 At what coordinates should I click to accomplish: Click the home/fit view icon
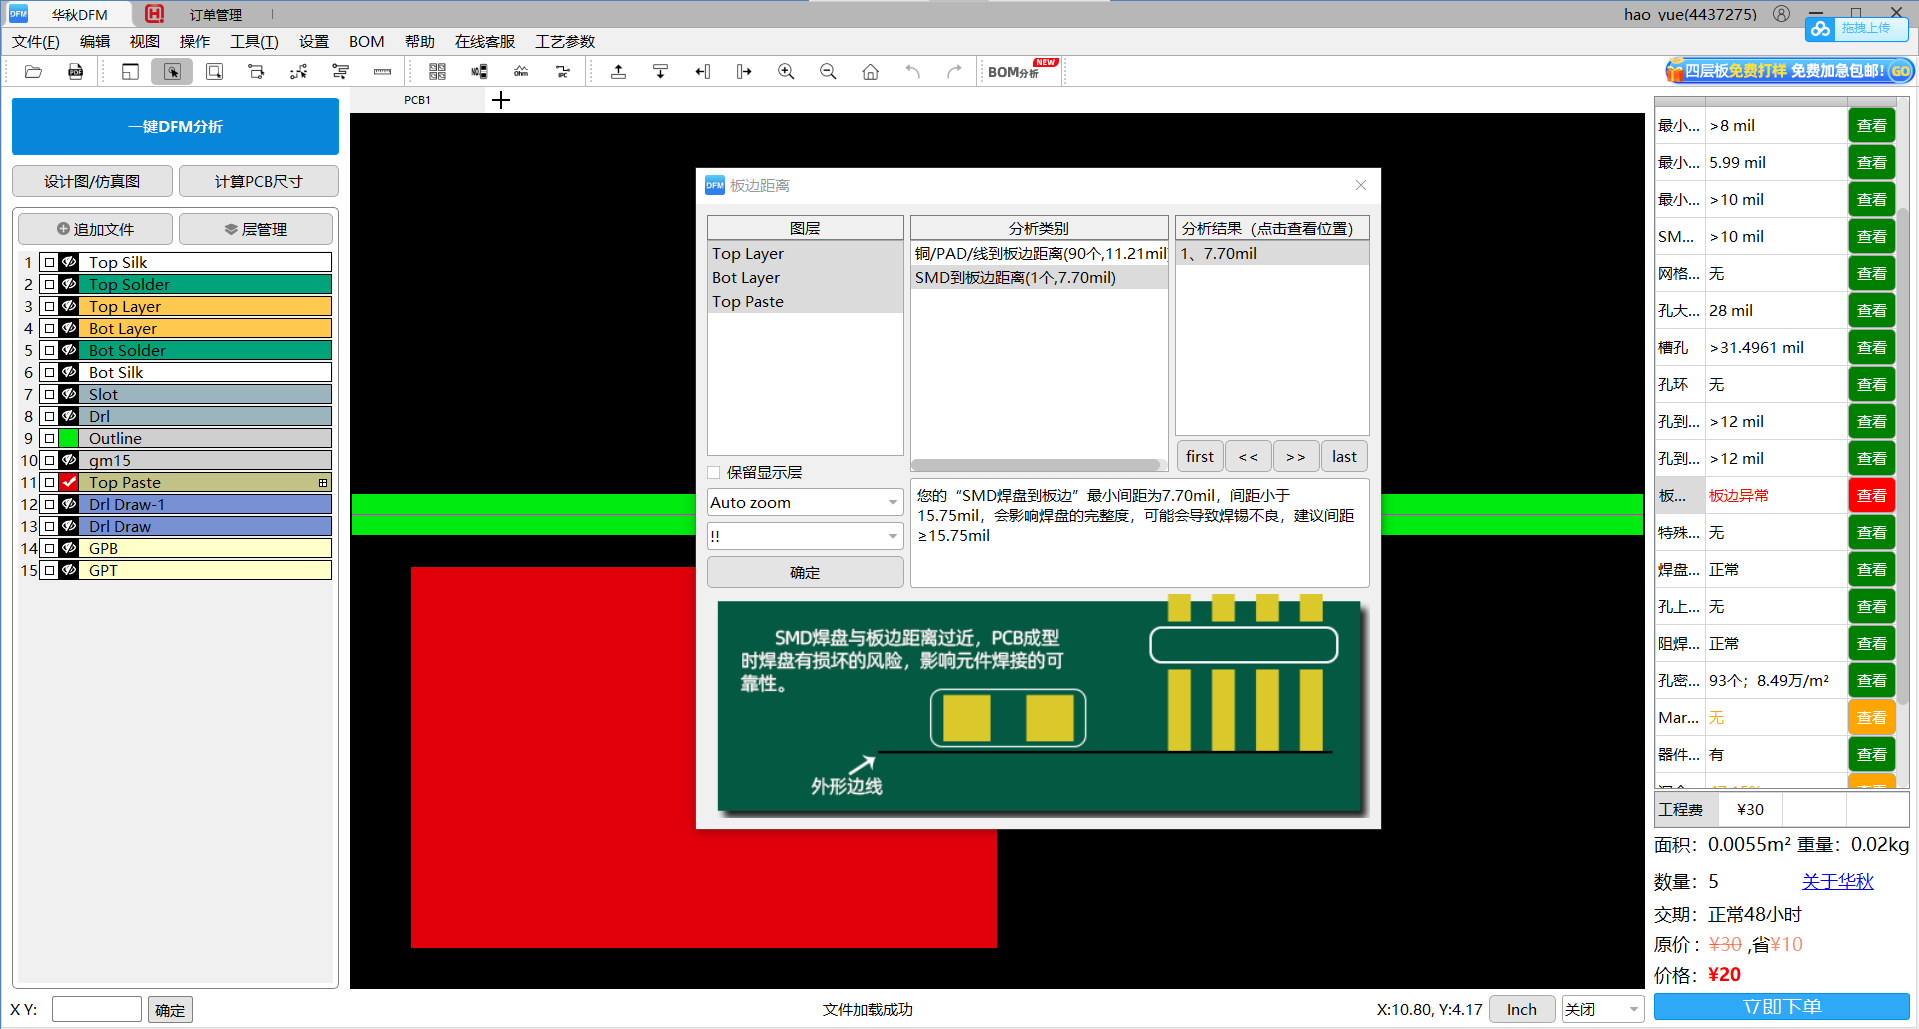[870, 71]
